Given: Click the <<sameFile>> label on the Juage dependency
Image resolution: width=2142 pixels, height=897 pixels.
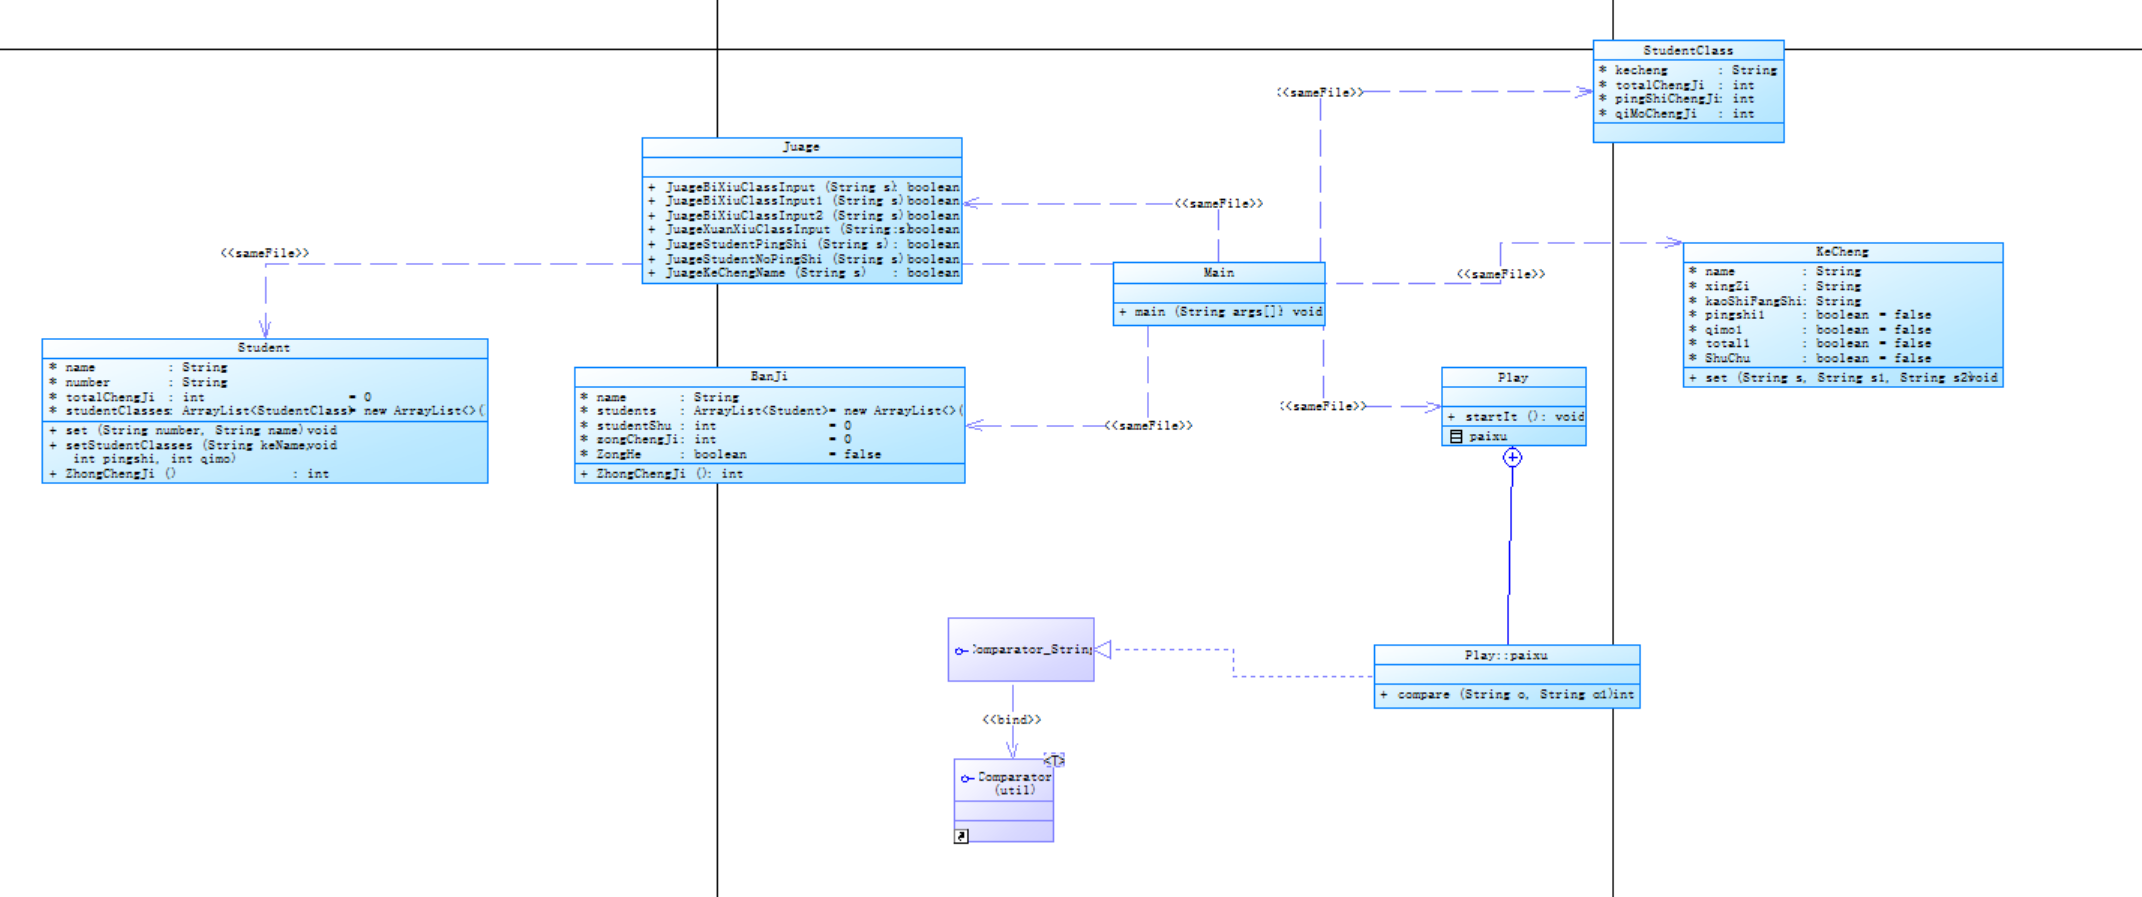Looking at the screenshot, I should coord(1219,203).
